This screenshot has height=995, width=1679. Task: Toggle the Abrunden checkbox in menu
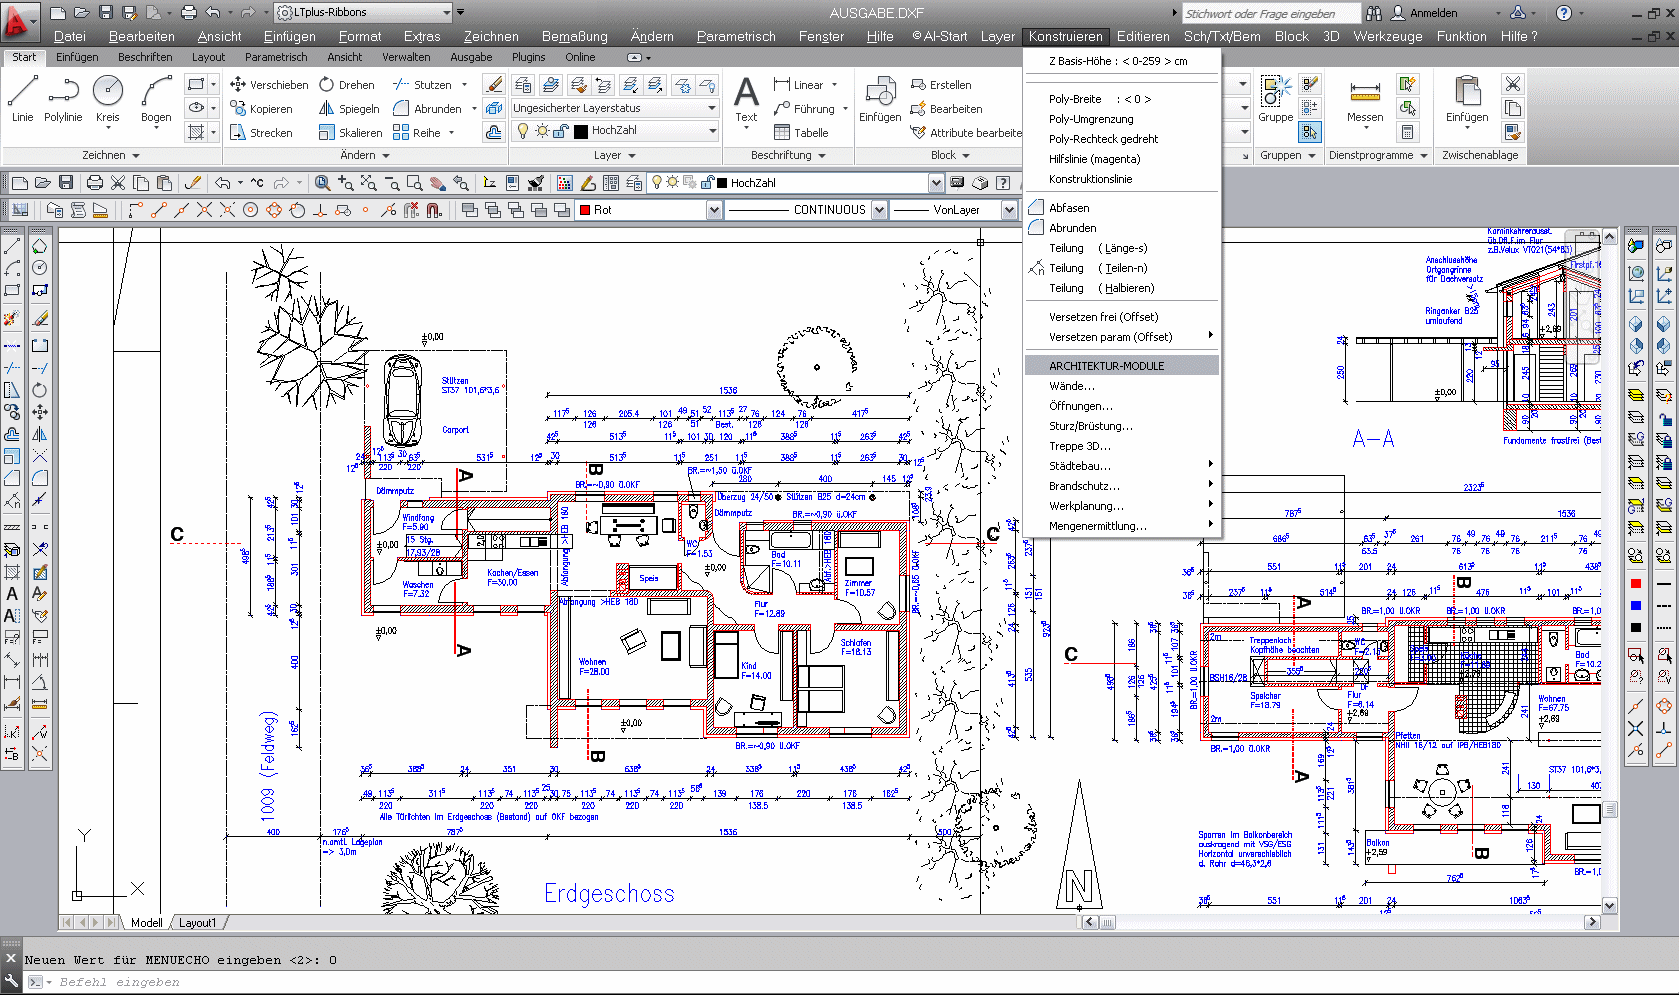tap(1037, 228)
